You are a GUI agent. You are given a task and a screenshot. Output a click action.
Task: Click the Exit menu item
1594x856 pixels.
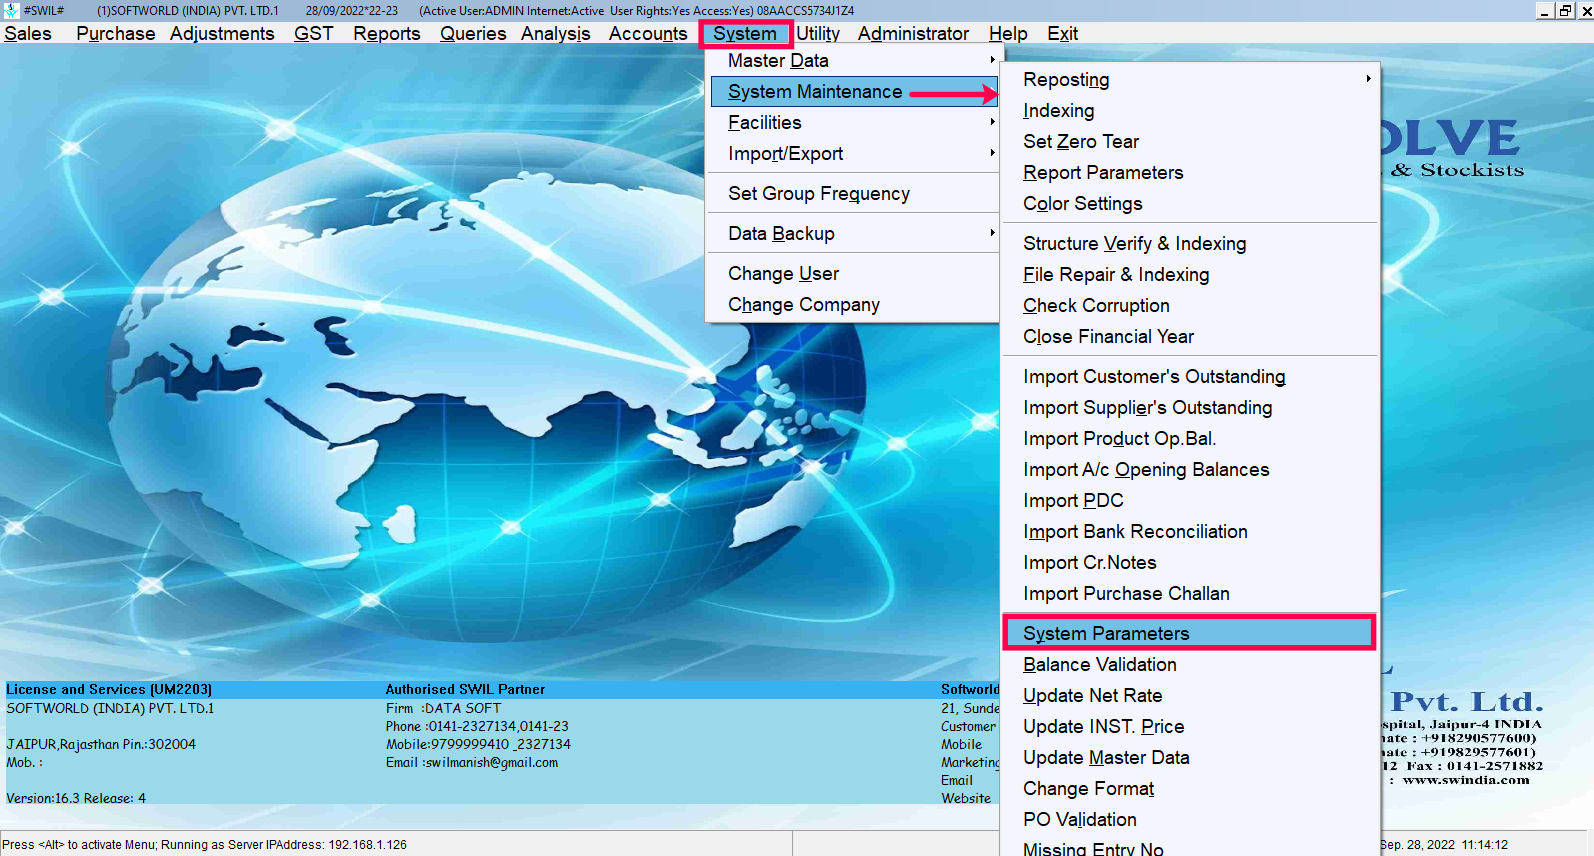click(x=1062, y=34)
